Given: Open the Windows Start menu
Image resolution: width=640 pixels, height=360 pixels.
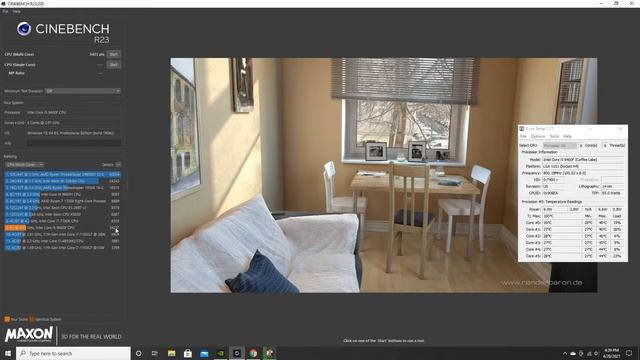Looking at the screenshot, I should tap(8, 353).
